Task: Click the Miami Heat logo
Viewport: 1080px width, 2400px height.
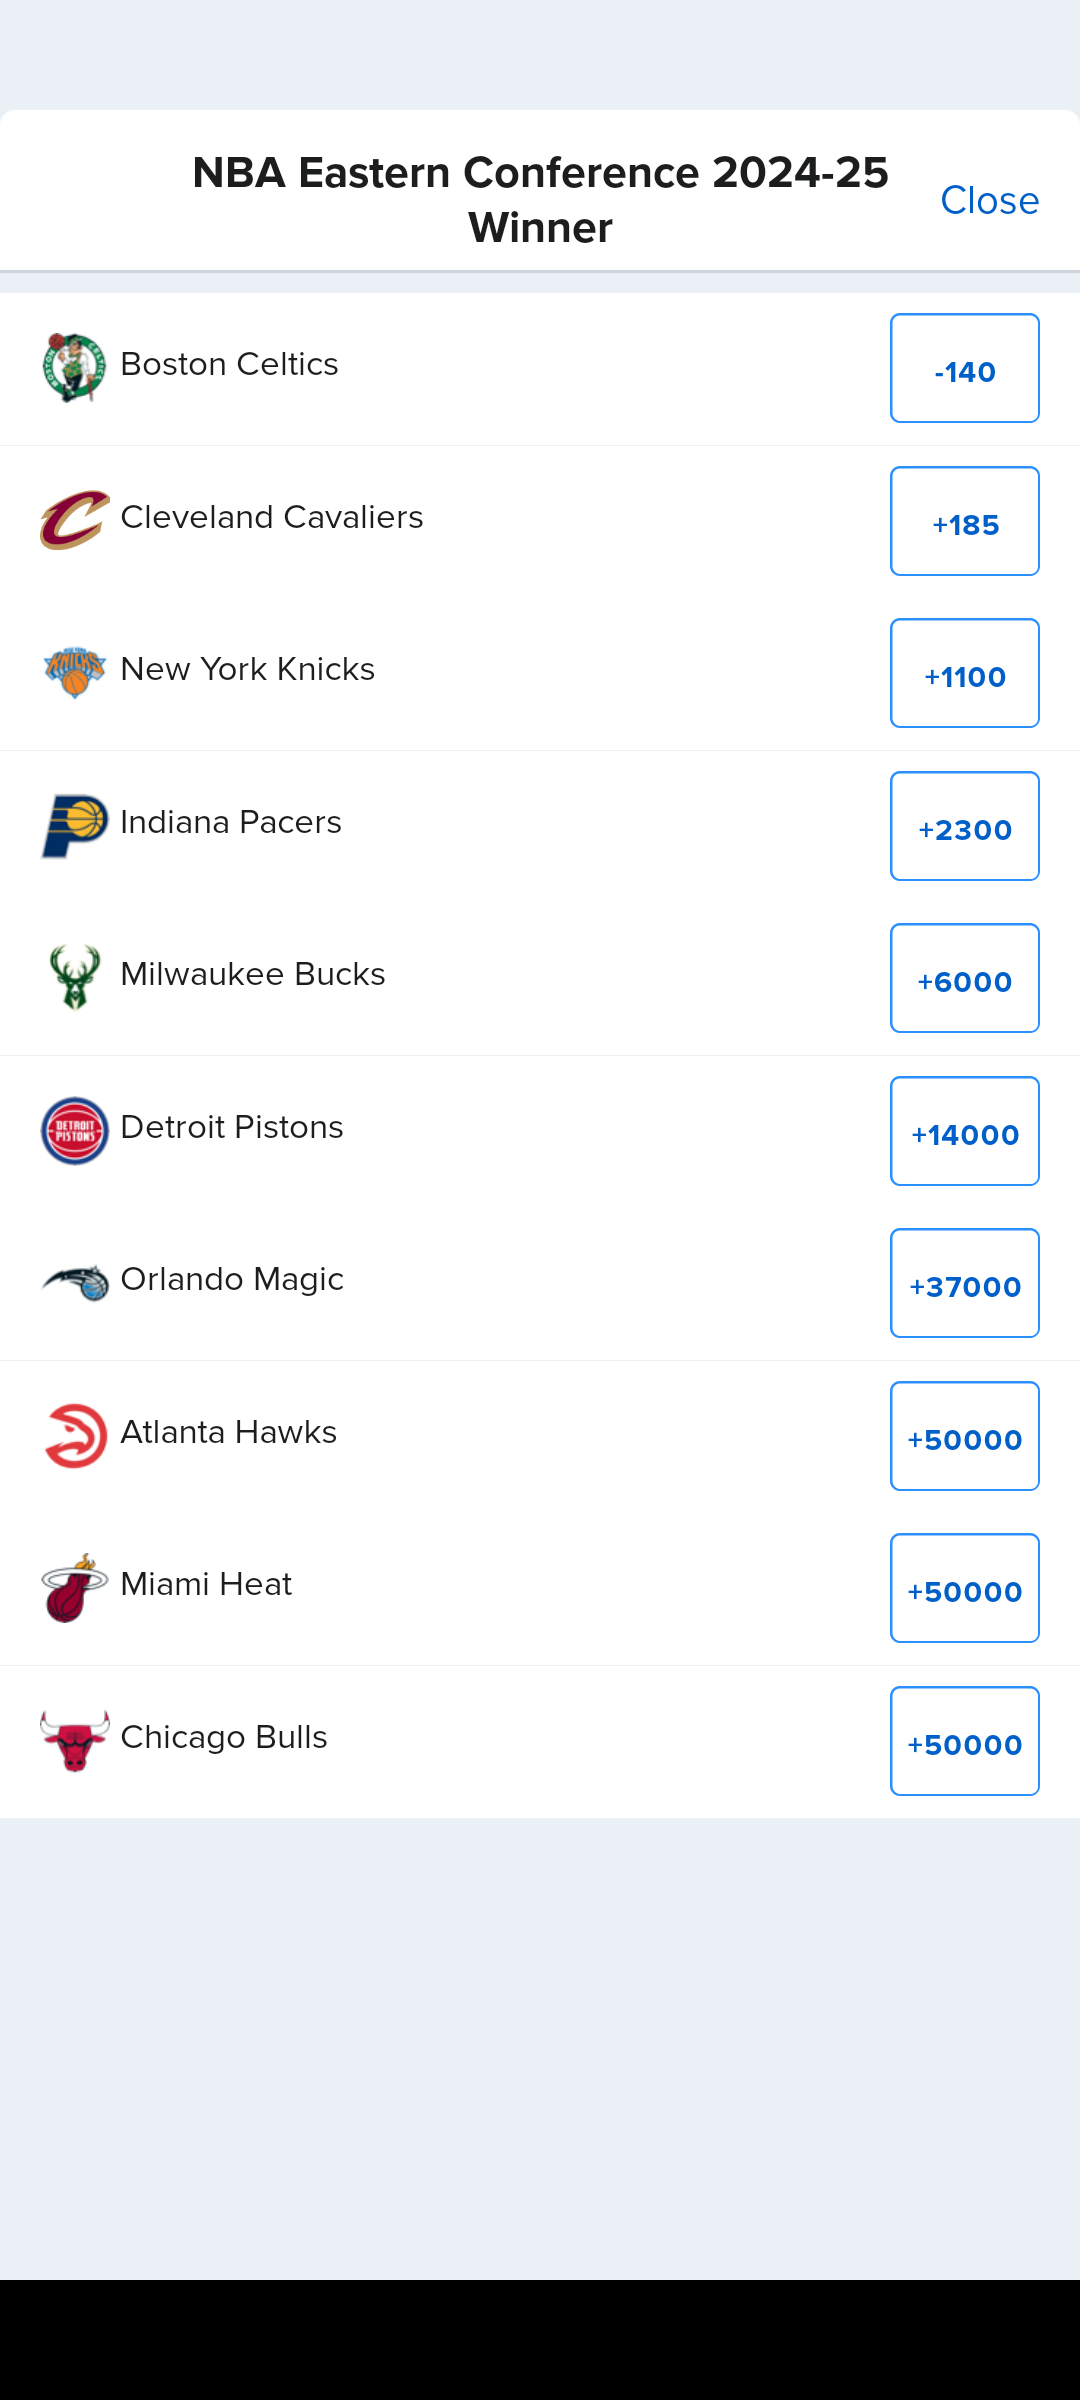Action: click(74, 1588)
